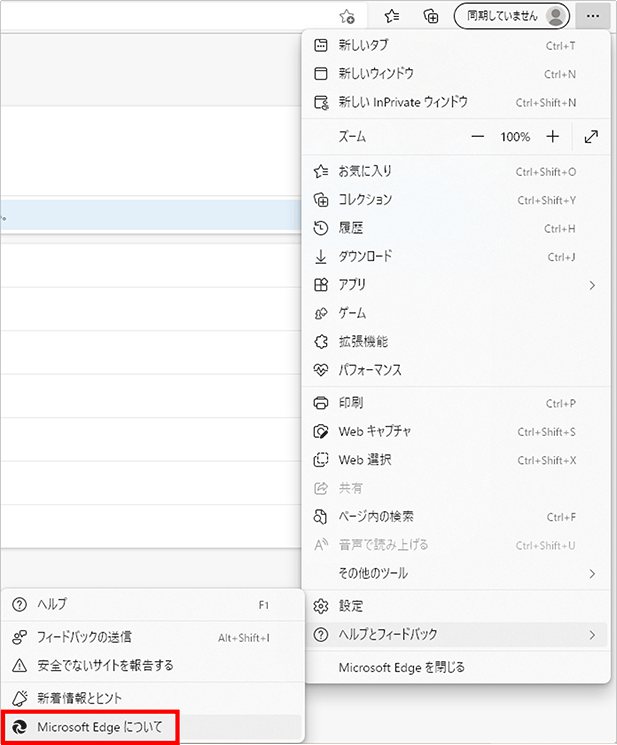This screenshot has height=745, width=617.
Task: Click the collections icon in menu
Action: (321, 200)
